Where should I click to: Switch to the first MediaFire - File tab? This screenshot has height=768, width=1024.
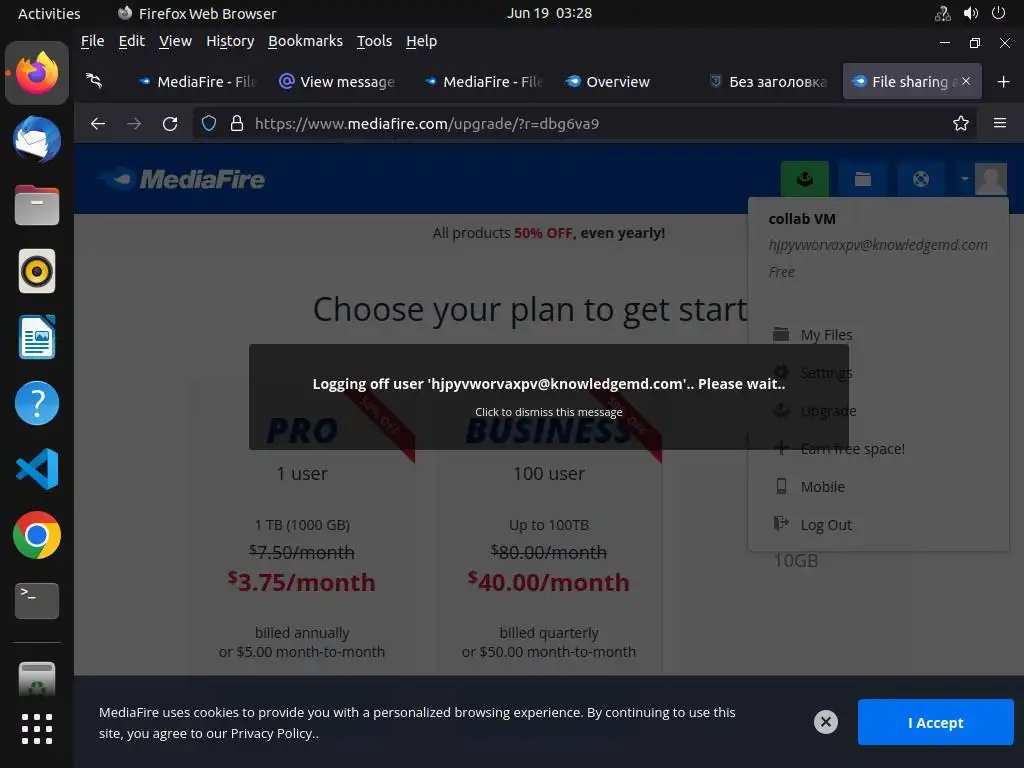tap(198, 82)
